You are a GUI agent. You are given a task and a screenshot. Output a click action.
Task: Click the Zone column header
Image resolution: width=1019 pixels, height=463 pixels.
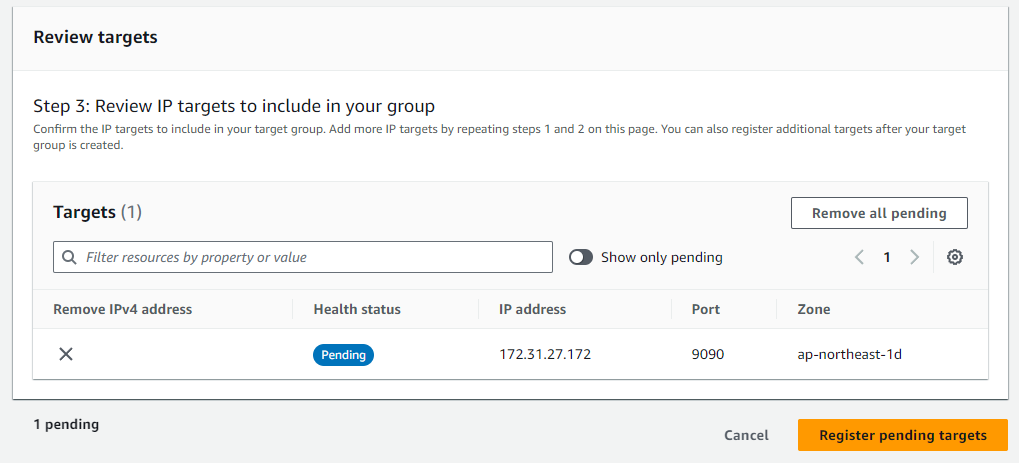814,310
